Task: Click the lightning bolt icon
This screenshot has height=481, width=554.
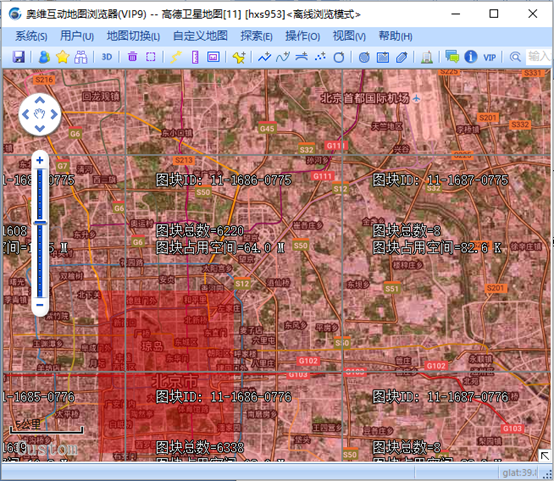Action: (176, 57)
